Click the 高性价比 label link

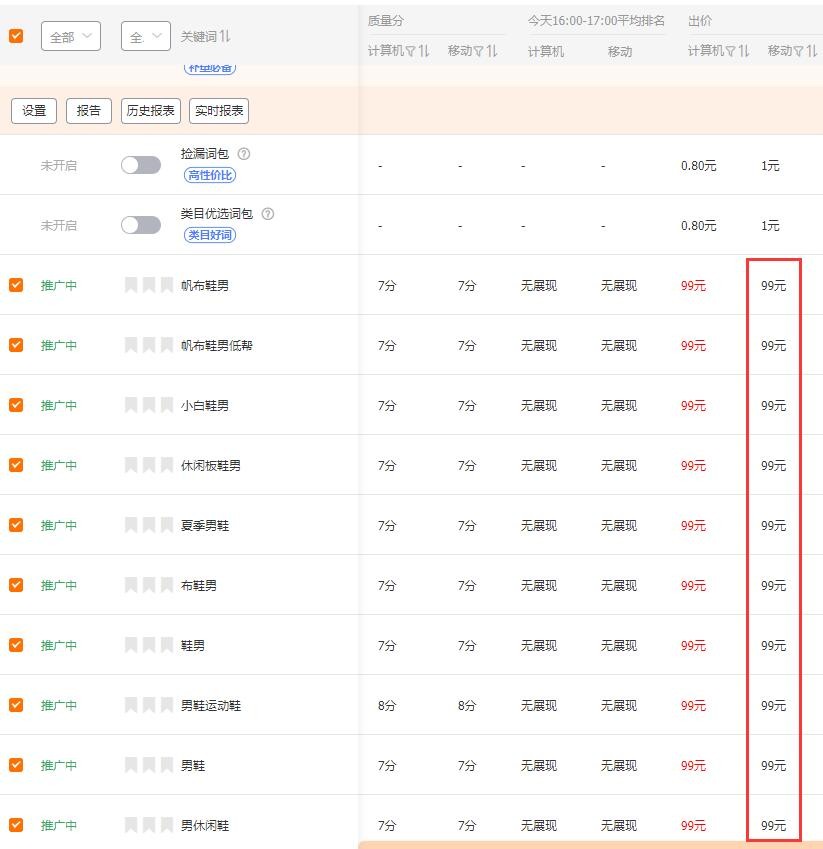(x=209, y=175)
